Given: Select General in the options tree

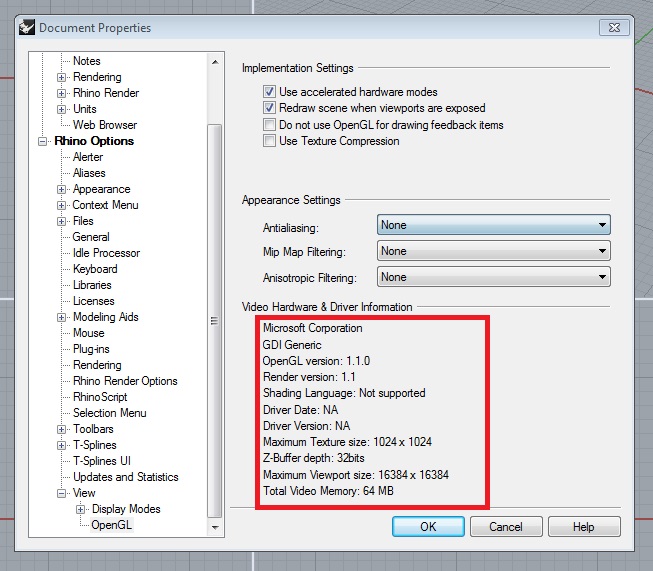Looking at the screenshot, I should [91, 237].
